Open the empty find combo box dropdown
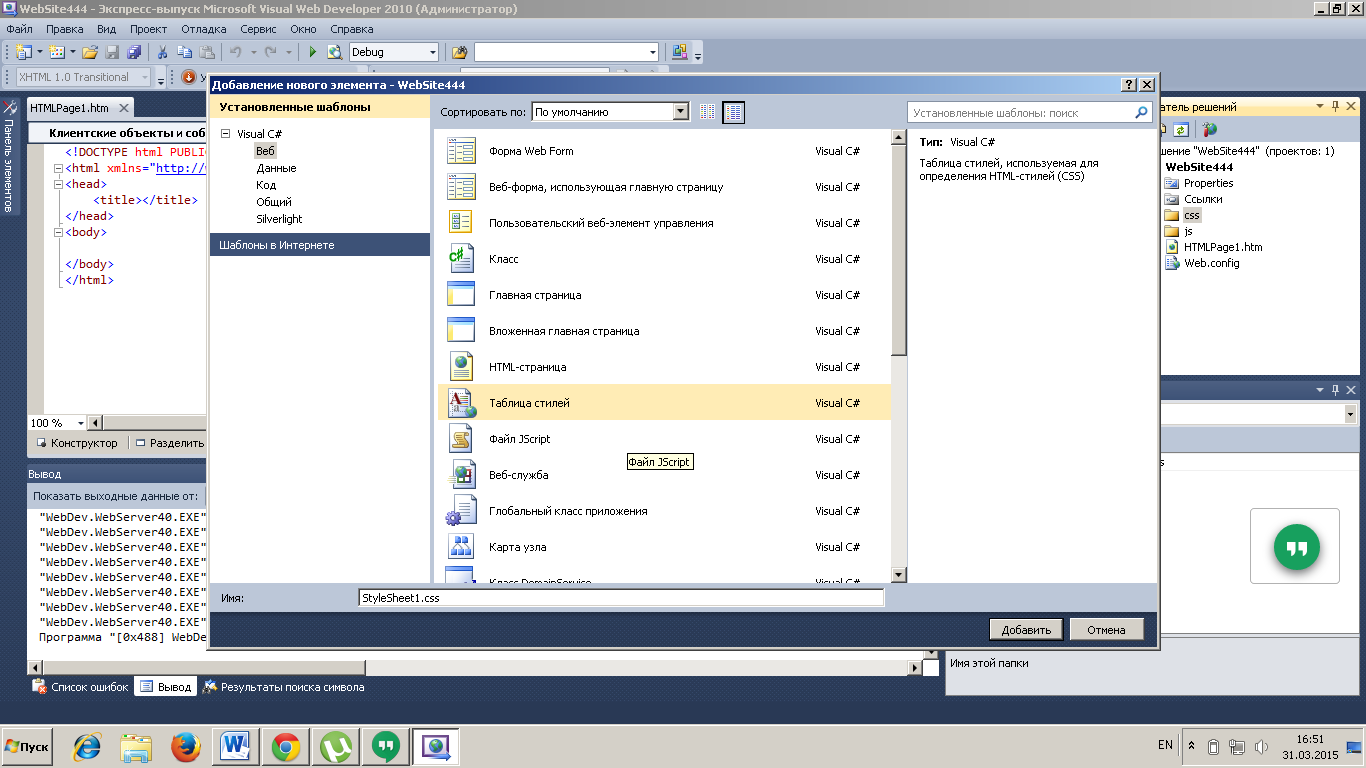1366x768 pixels. [653, 52]
